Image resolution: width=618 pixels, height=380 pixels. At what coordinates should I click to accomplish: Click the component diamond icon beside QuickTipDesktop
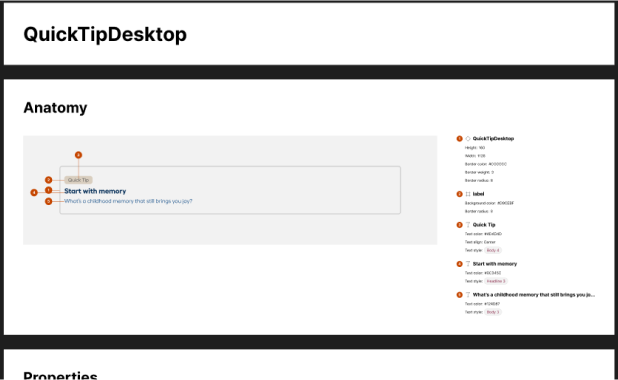pos(468,139)
